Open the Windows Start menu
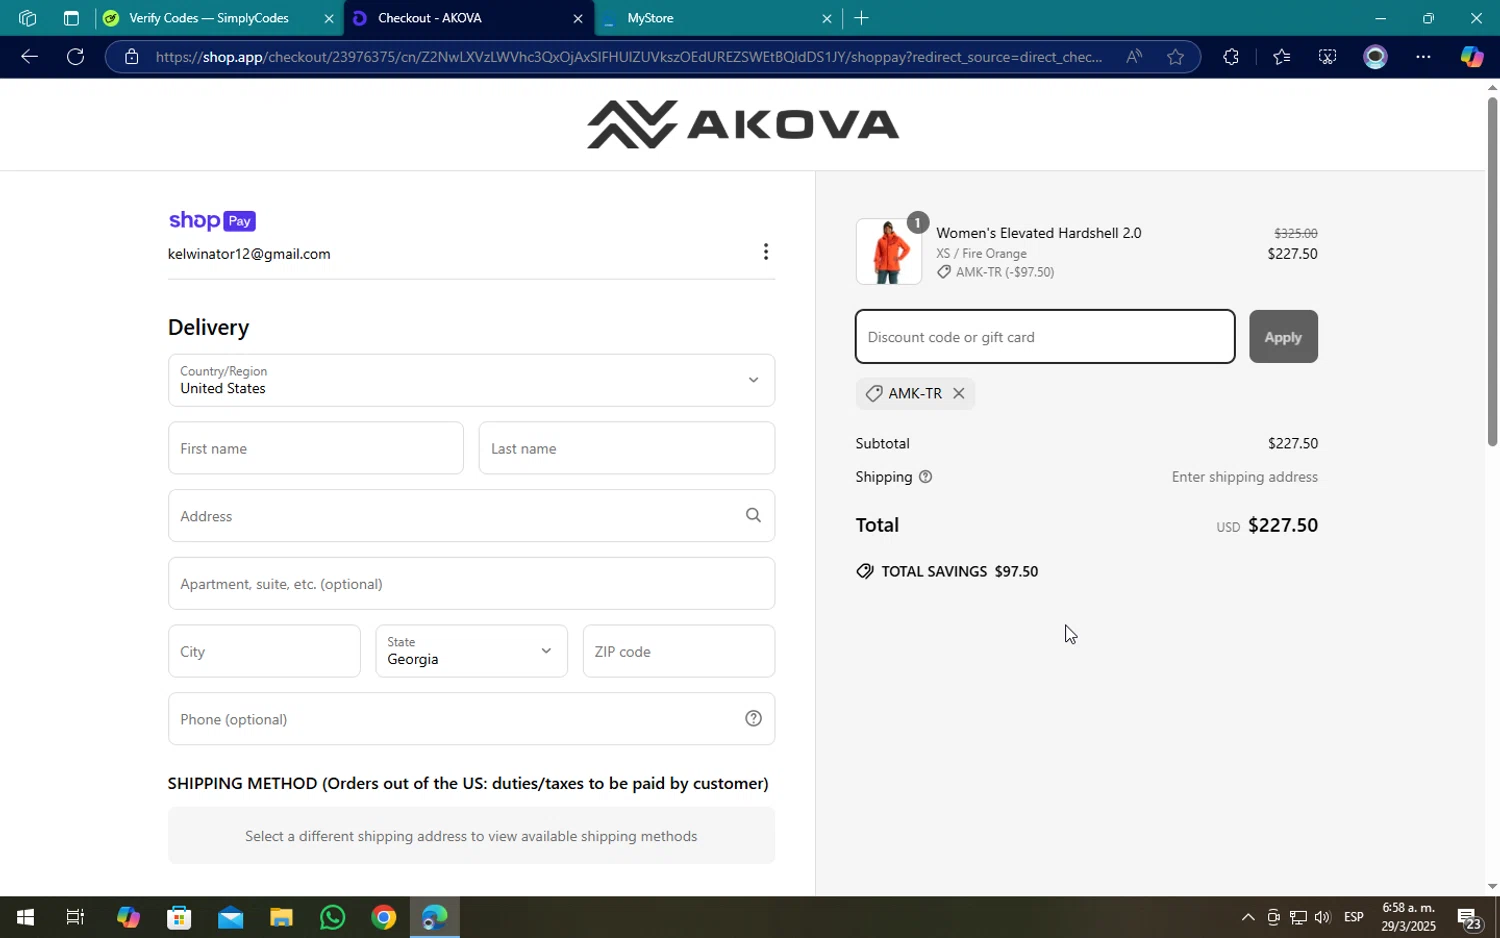 pyautogui.click(x=25, y=917)
